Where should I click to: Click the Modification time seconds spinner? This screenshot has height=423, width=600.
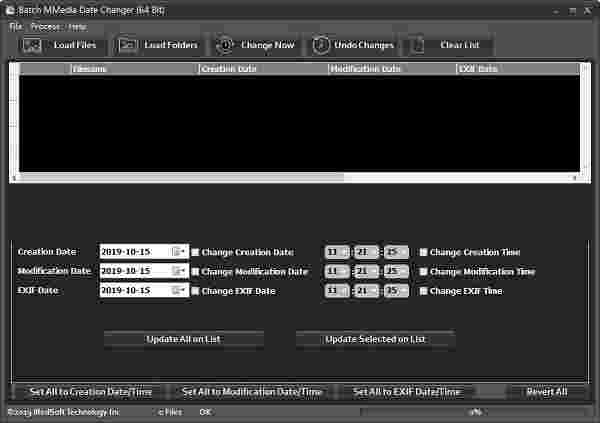396,271
